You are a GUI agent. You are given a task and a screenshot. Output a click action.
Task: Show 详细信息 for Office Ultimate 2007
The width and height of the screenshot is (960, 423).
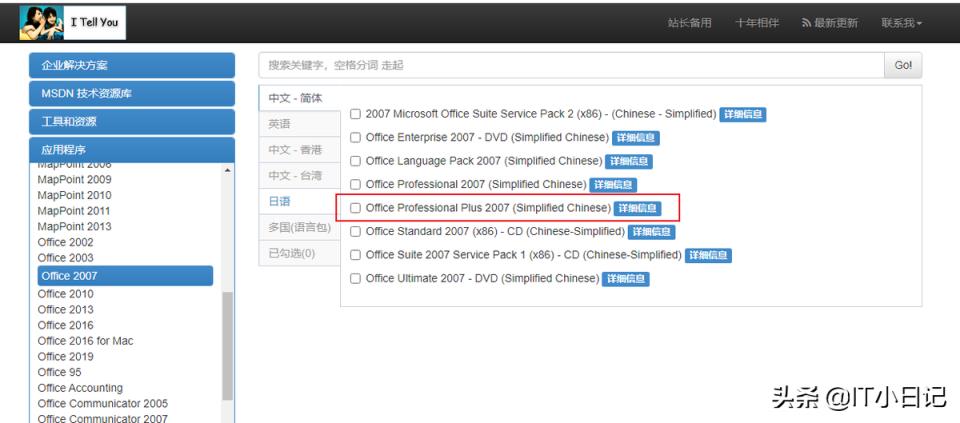(626, 279)
